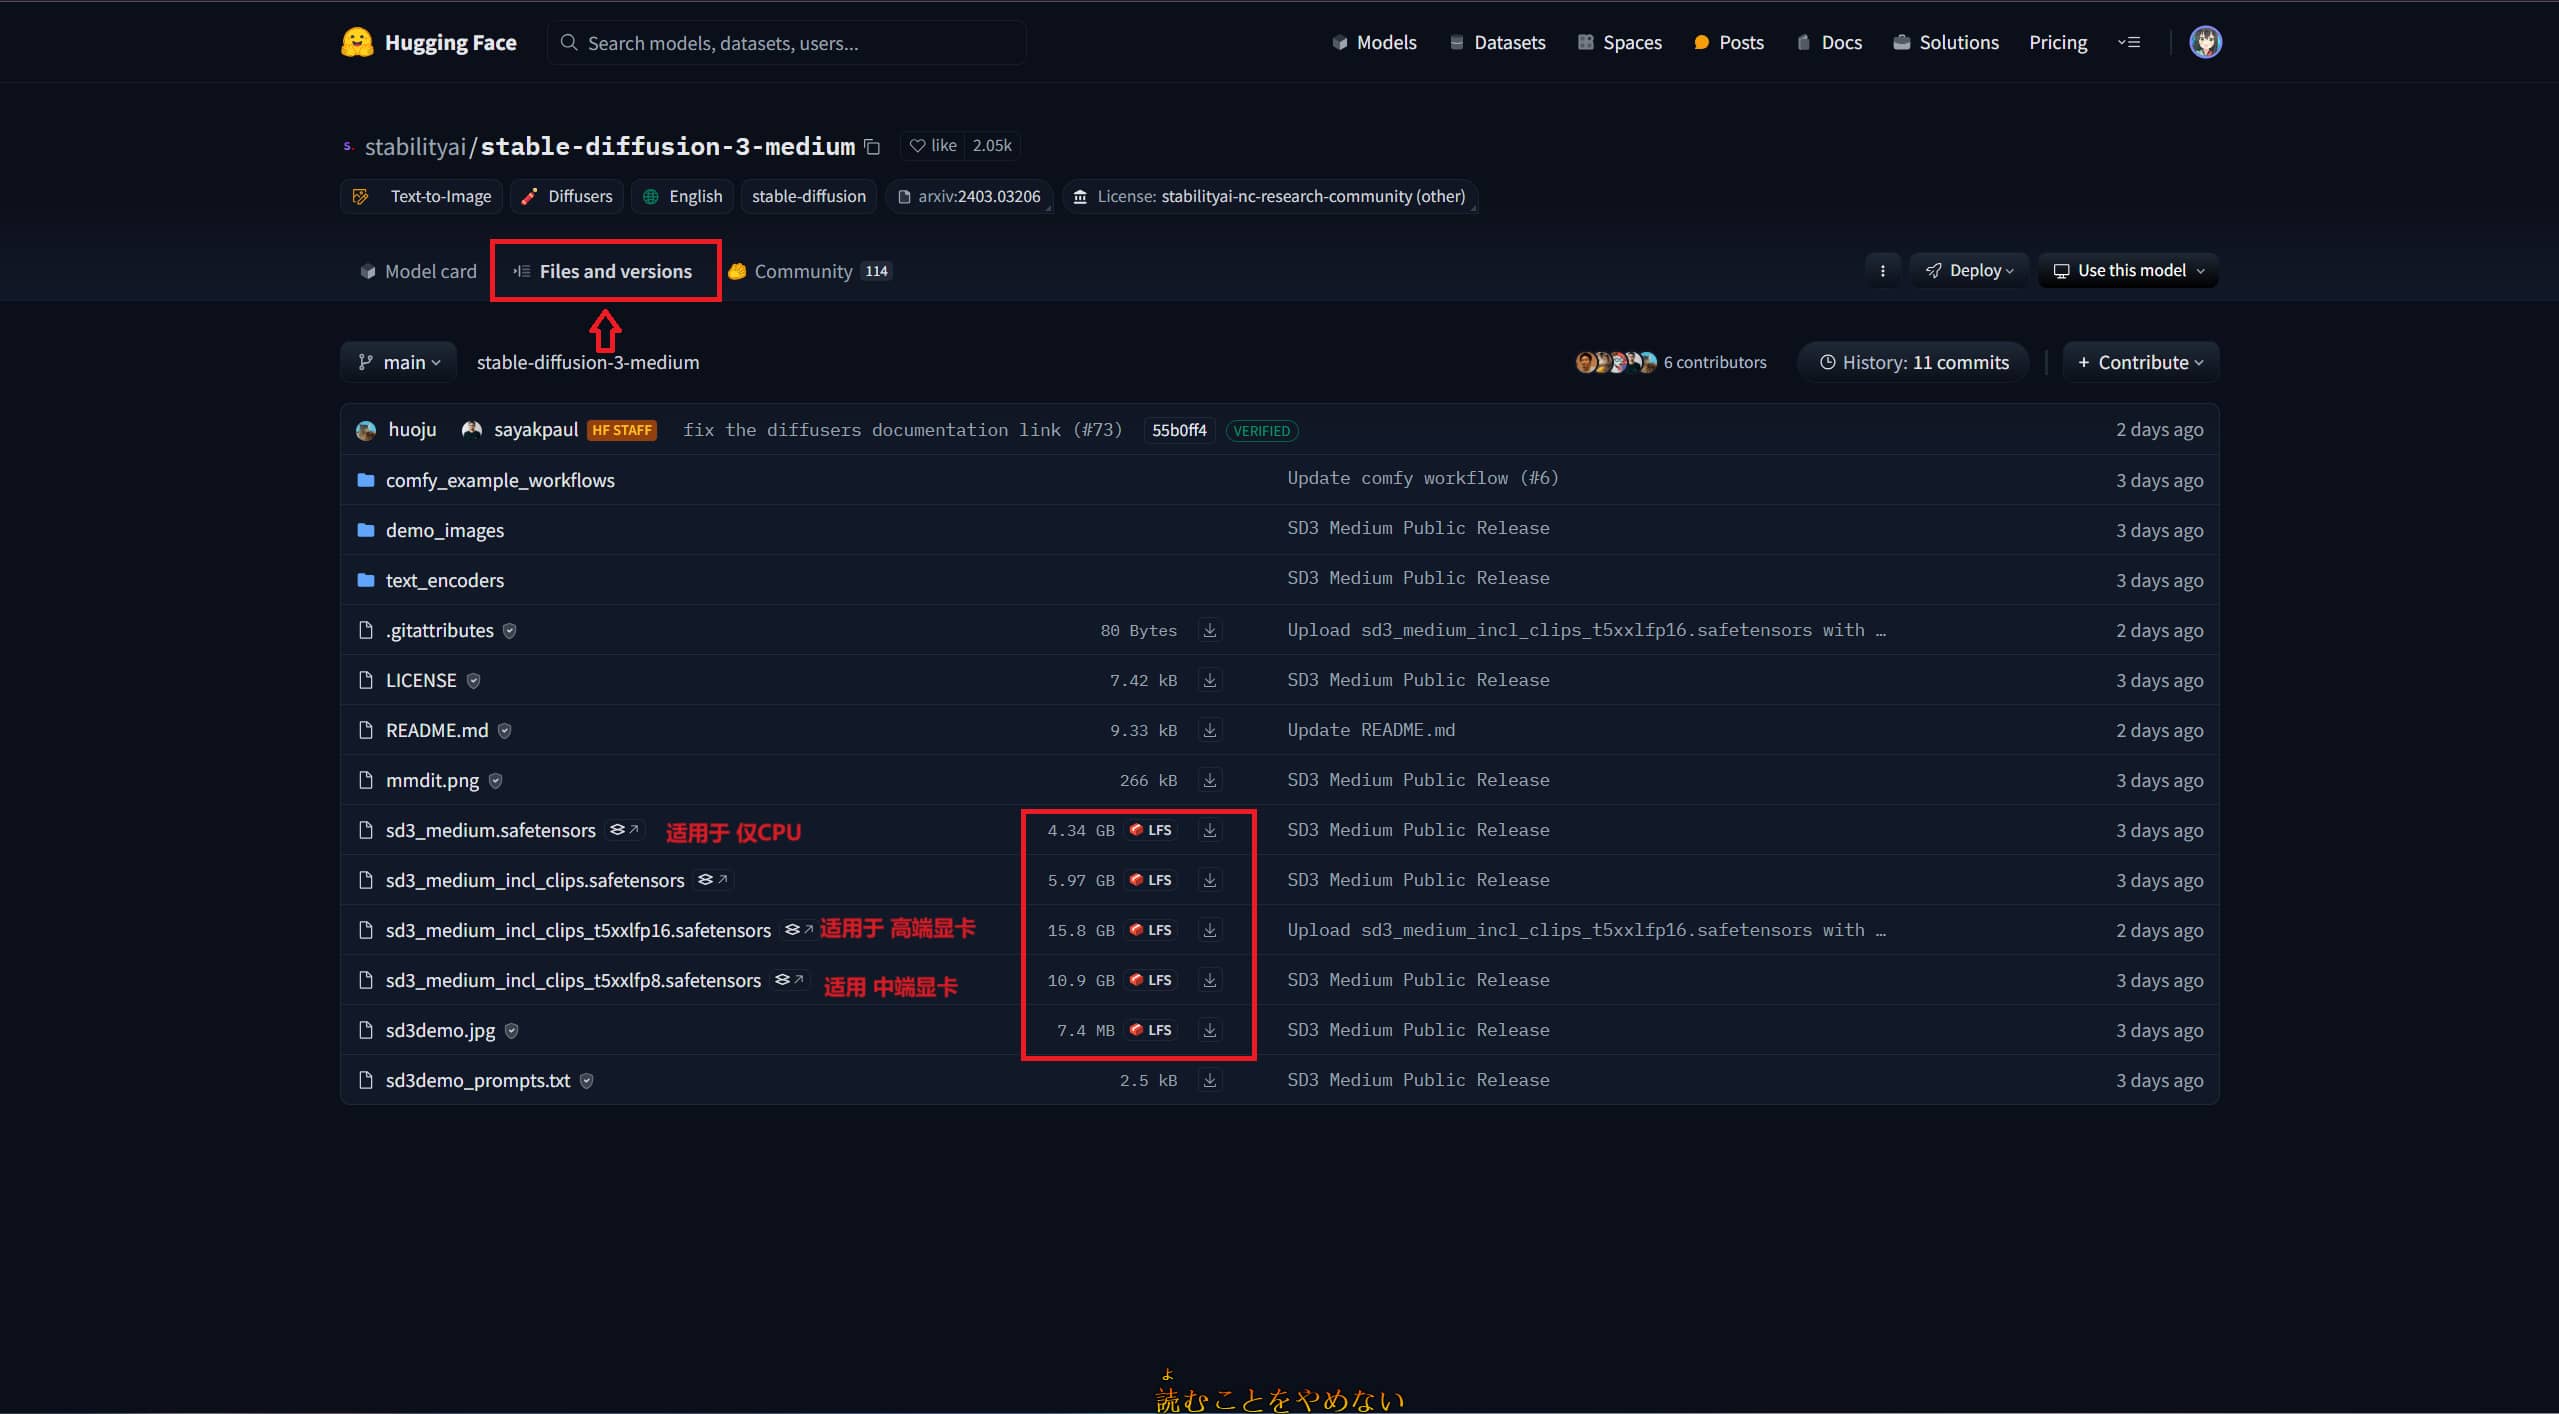Open commit message 'Update comfy workflow (#6)'
Screen dimensions: 2559x1414
pos(1423,478)
